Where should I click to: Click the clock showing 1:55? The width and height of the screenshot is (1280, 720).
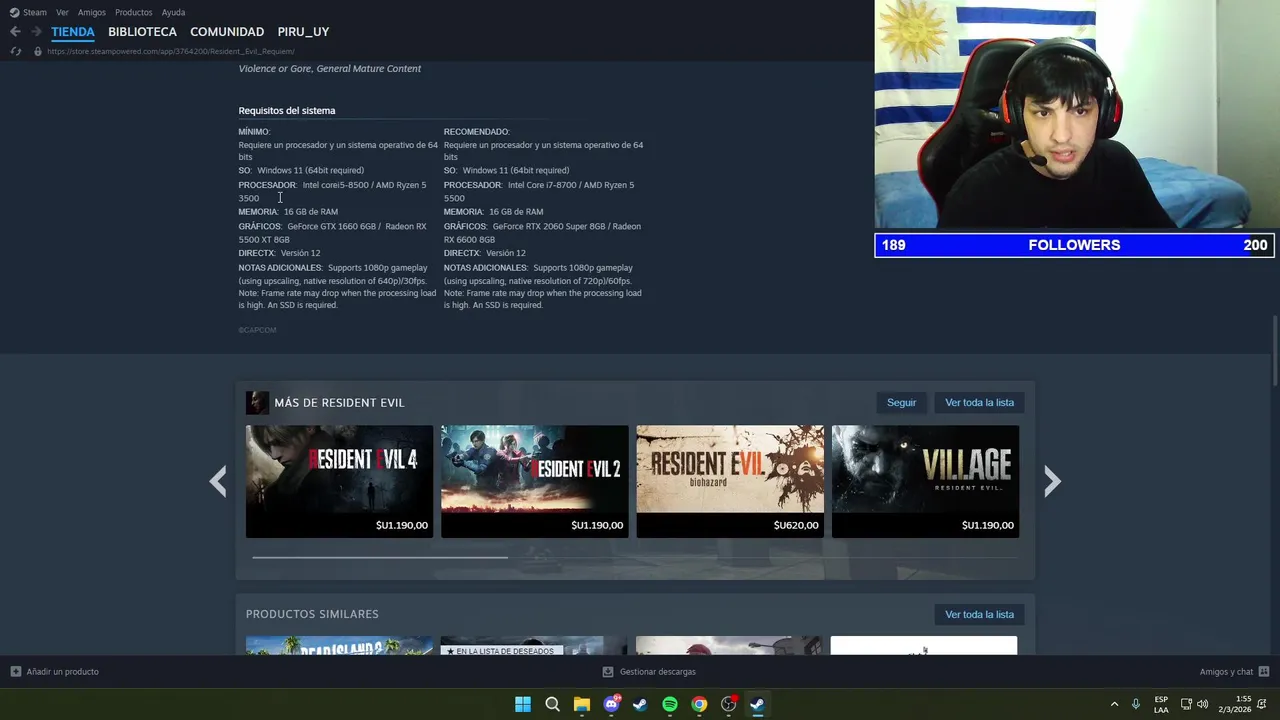1244,699
